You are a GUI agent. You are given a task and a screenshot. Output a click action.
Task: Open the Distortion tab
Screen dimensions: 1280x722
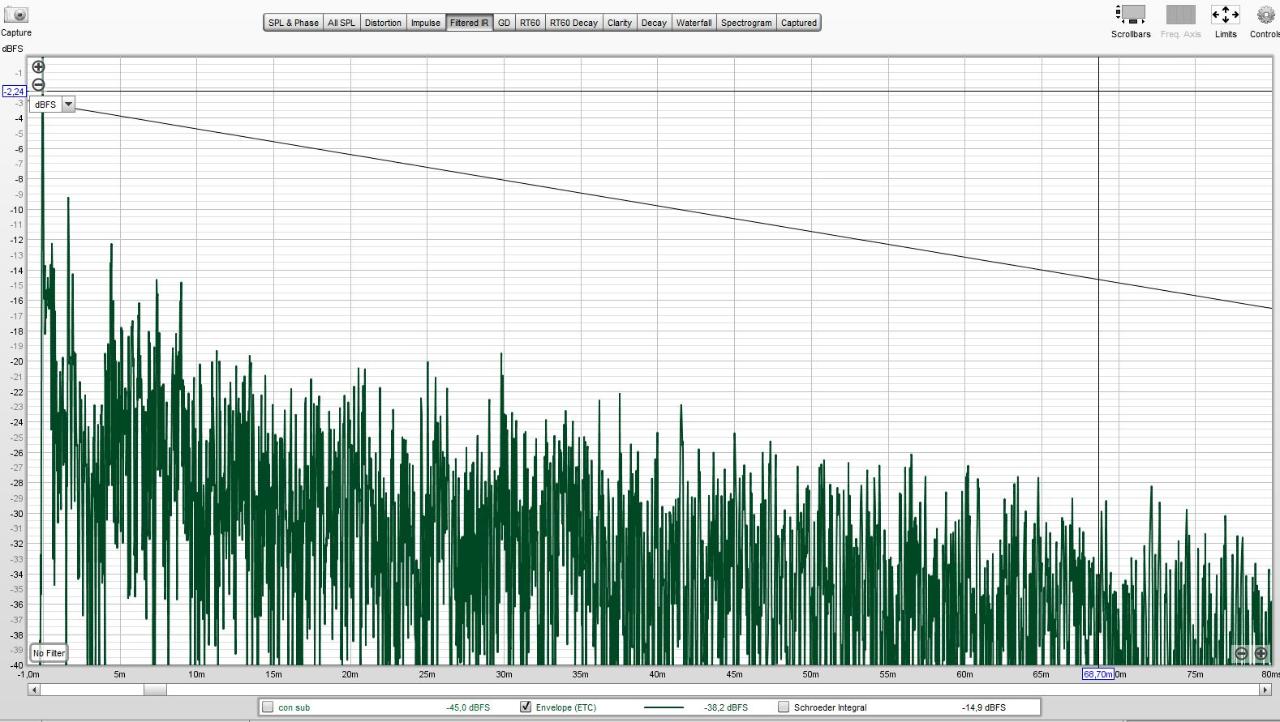[383, 23]
